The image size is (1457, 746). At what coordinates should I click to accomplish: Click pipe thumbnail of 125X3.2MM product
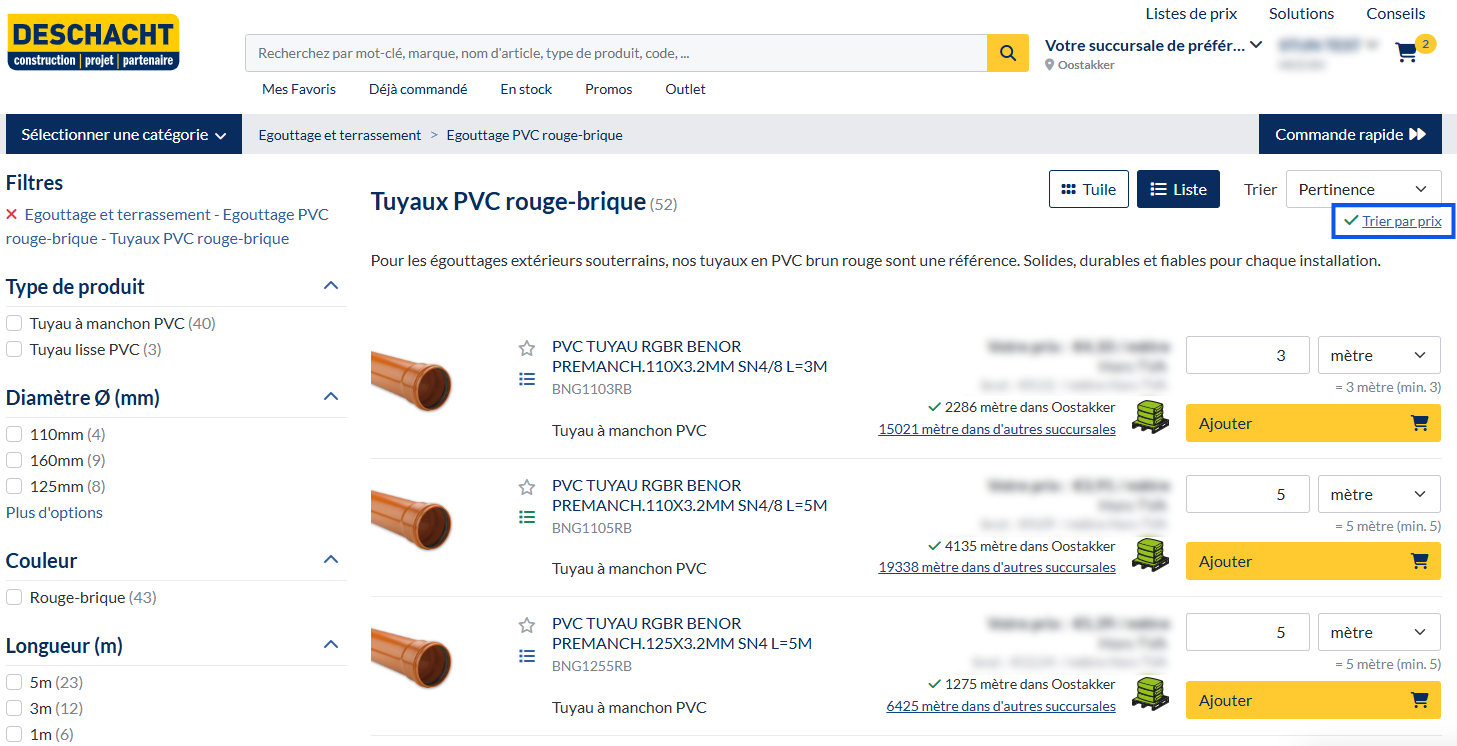tap(411, 659)
